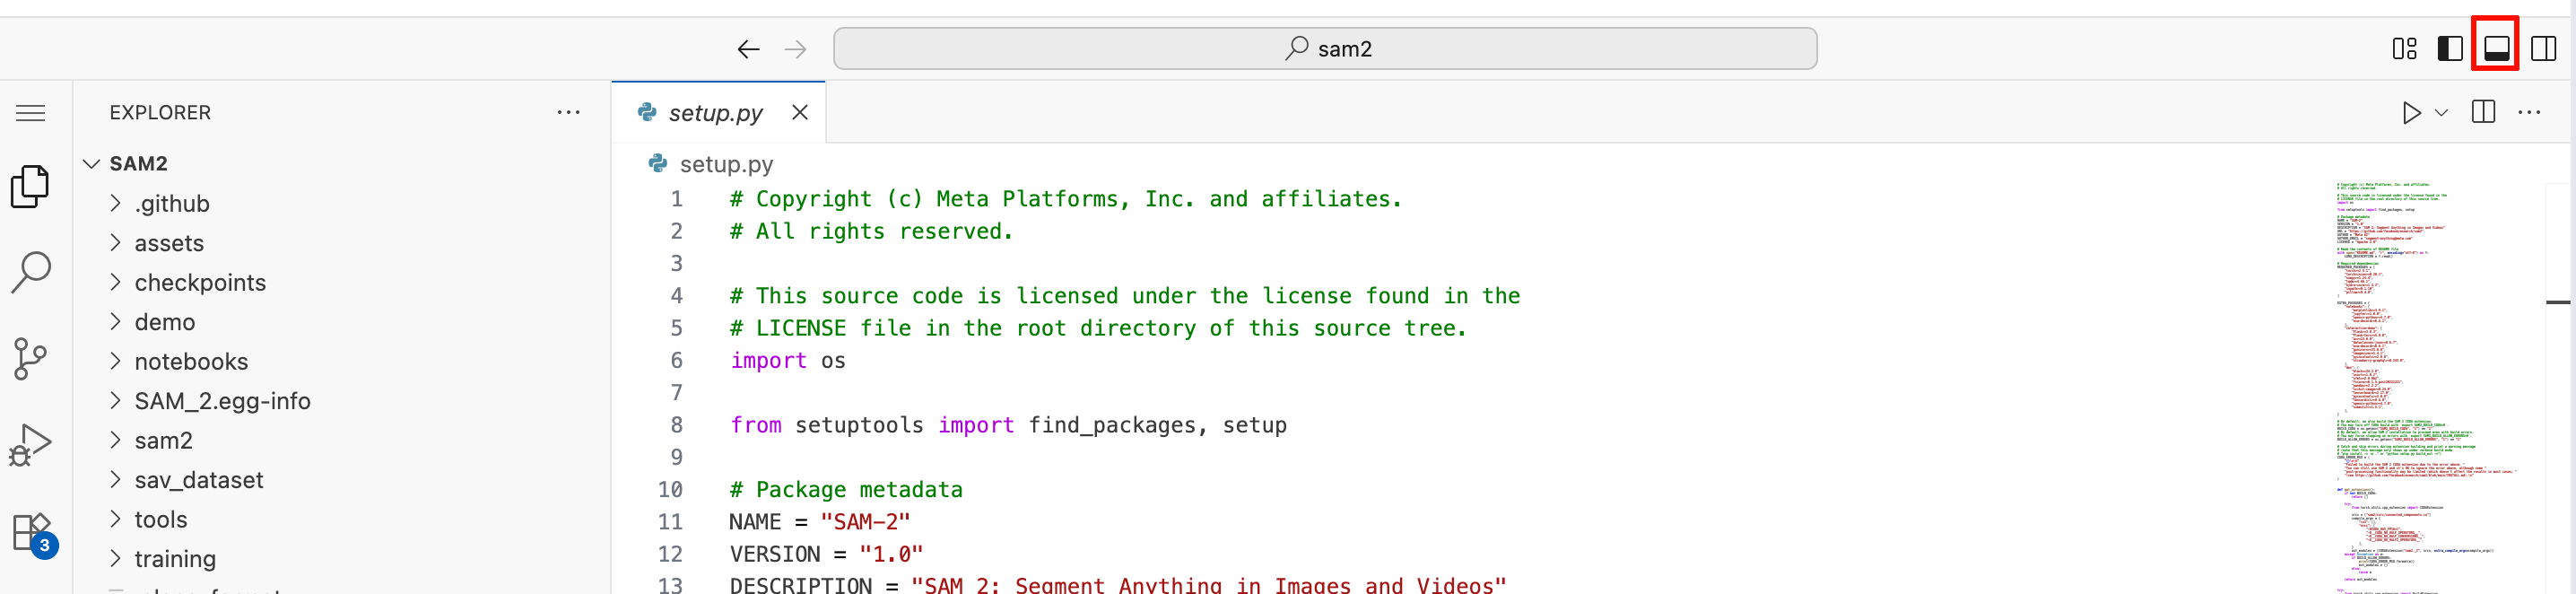This screenshot has height=594, width=2576.
Task: Select the setup.py editor tab
Action: point(714,113)
